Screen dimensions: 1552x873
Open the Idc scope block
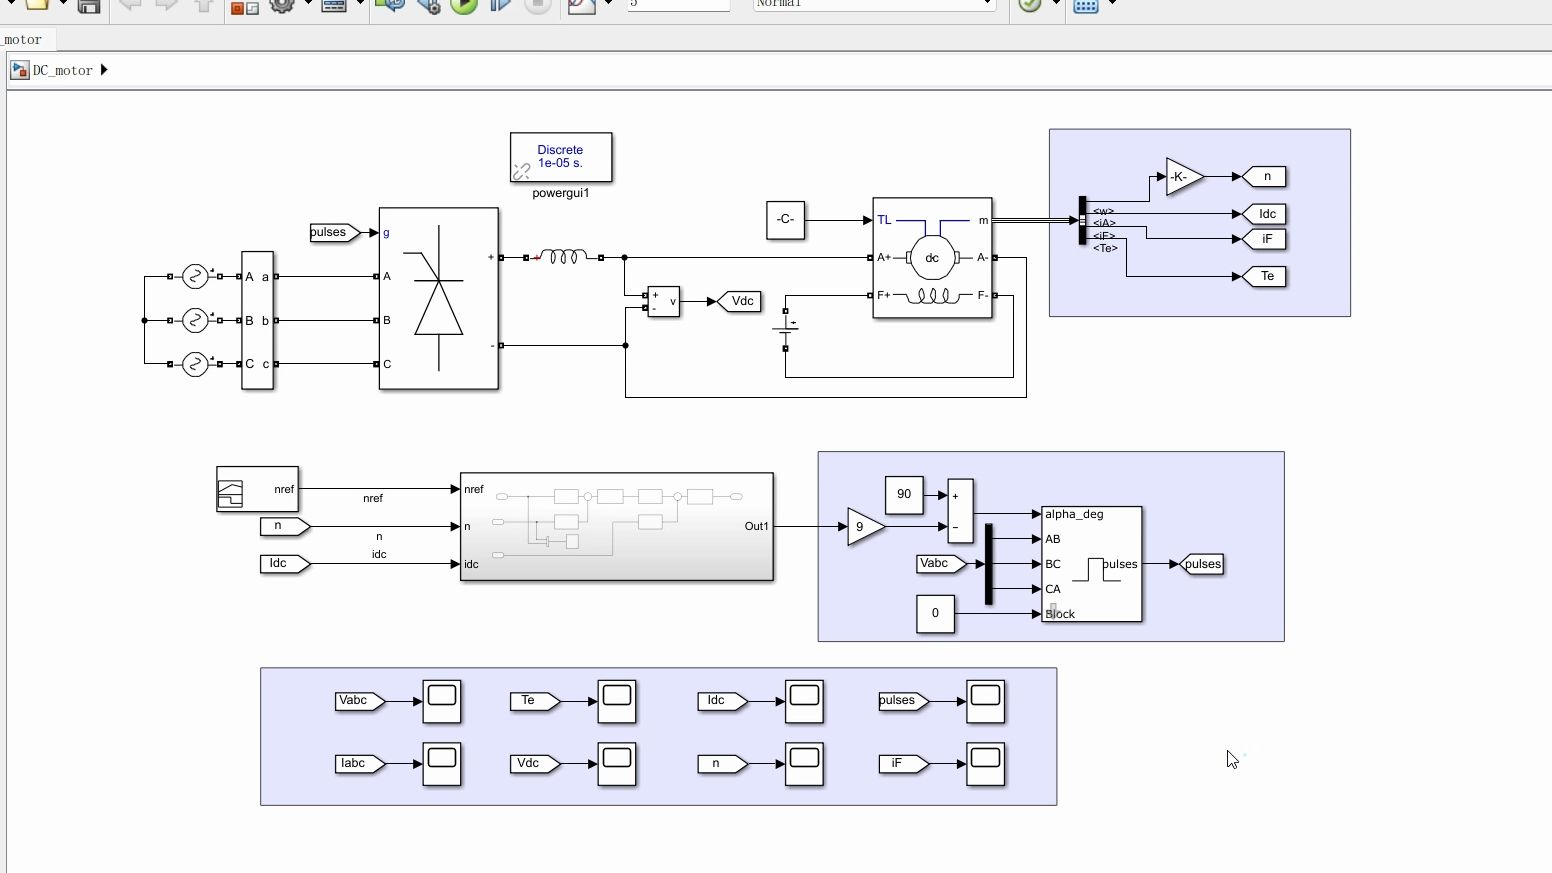(804, 701)
